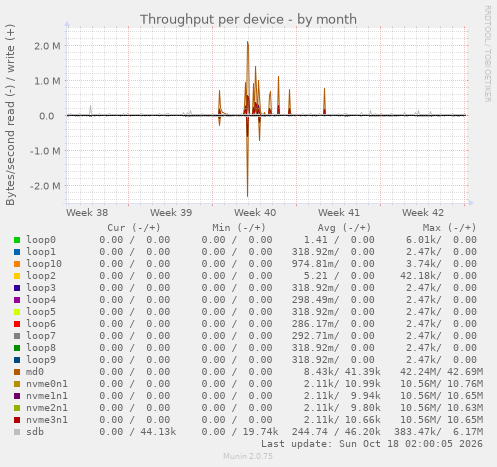Select the 'Week 42' axis label
The height and width of the screenshot is (467, 497).
pyautogui.click(x=423, y=213)
